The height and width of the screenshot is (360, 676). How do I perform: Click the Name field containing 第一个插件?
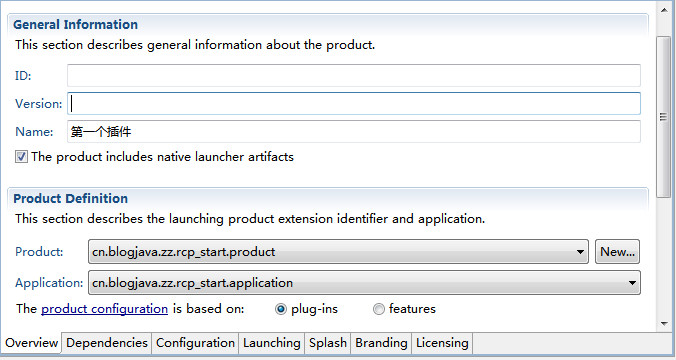click(354, 131)
